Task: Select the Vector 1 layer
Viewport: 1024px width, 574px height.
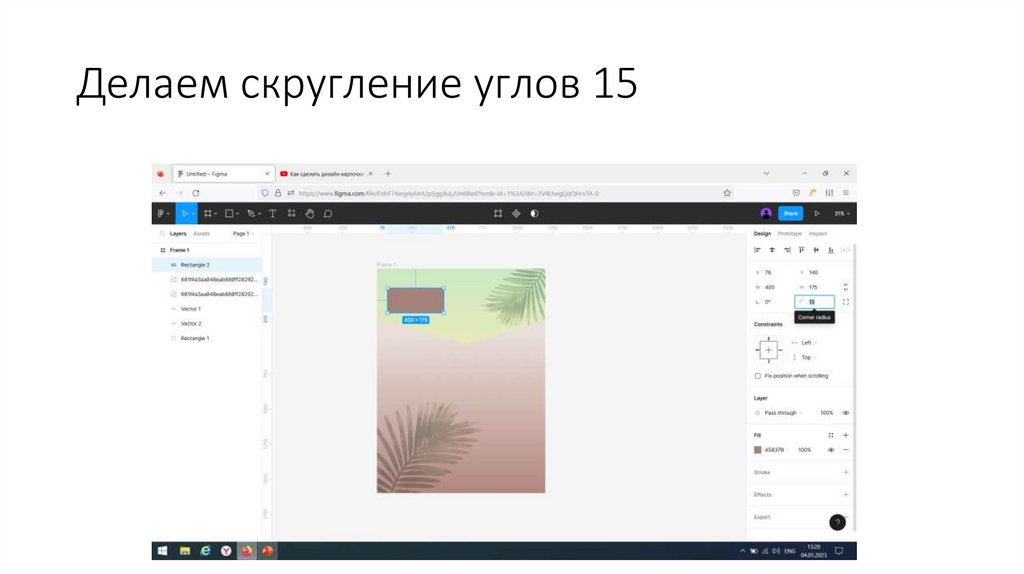Action: tap(207, 309)
